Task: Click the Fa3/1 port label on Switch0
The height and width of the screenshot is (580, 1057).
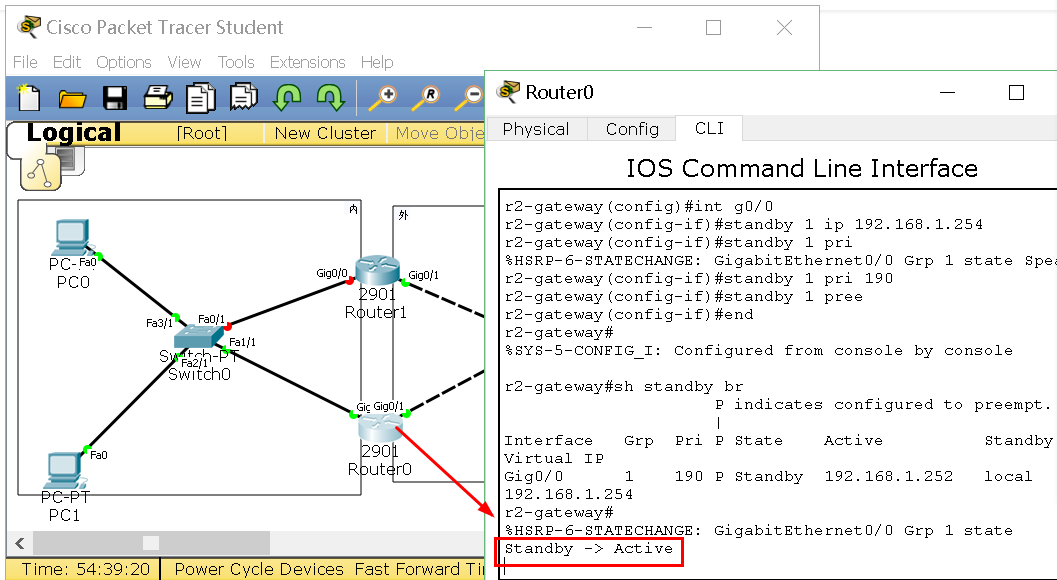Action: click(x=159, y=323)
